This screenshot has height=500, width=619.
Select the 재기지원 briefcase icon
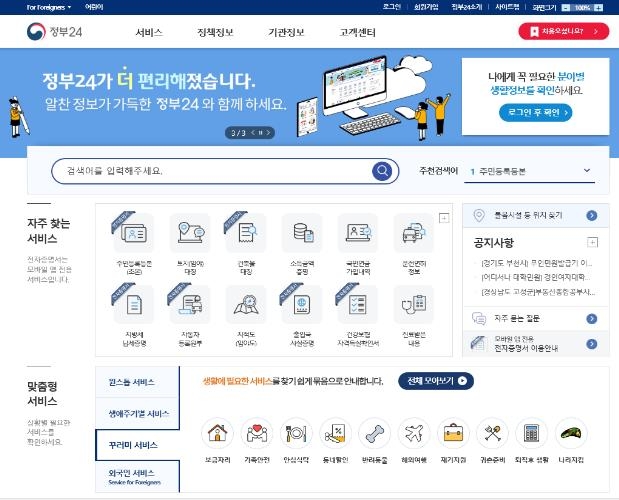[453, 433]
